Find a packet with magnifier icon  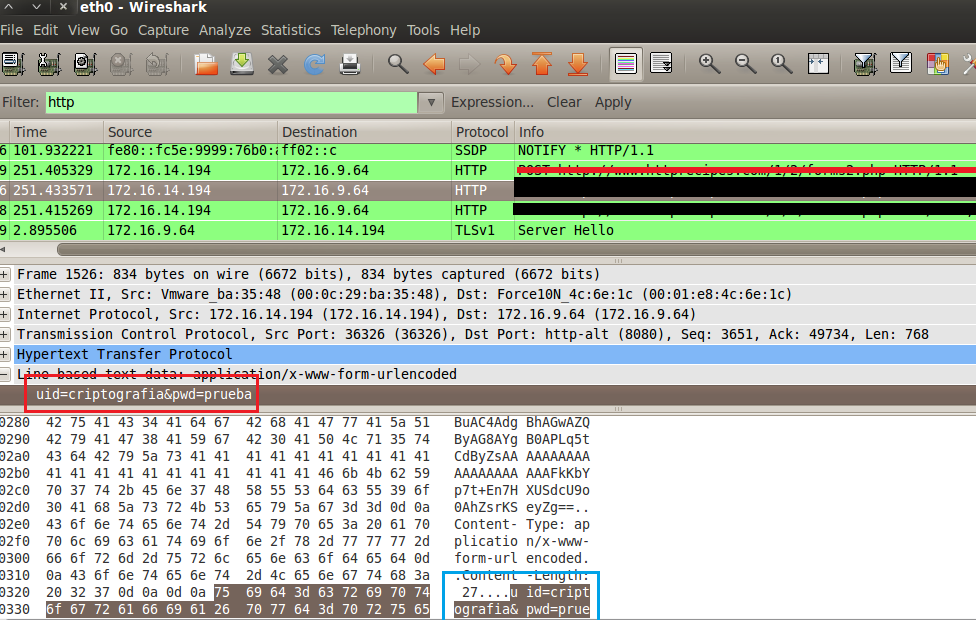pos(398,63)
